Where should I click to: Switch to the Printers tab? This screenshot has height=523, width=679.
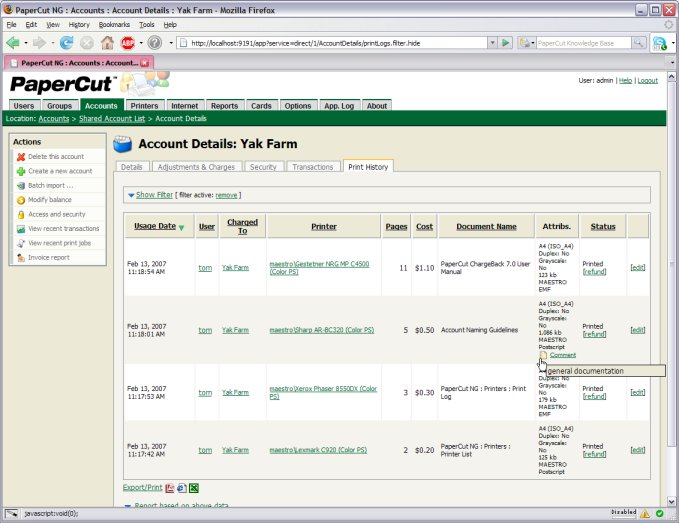pos(144,106)
